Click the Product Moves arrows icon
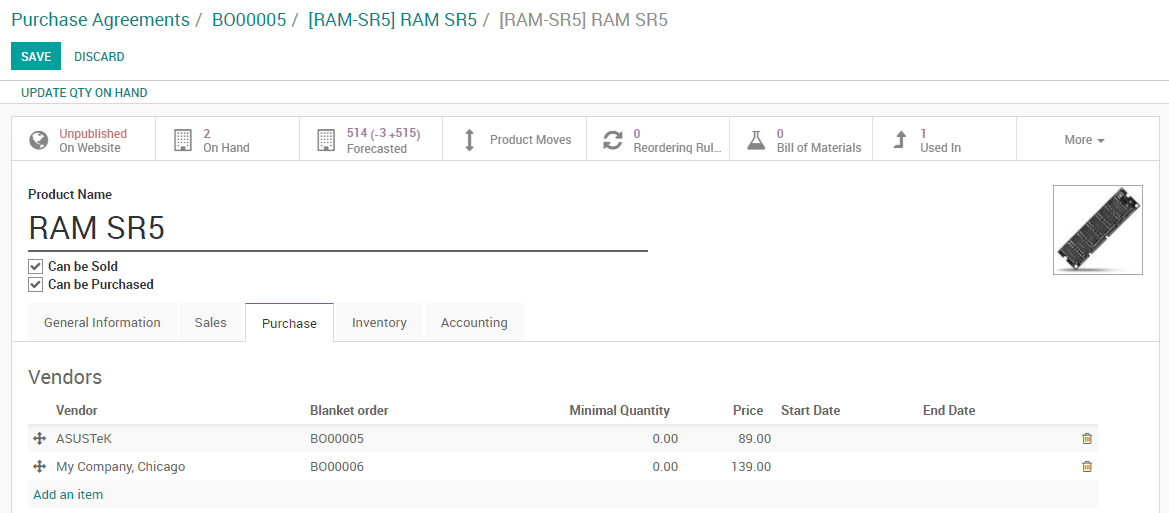This screenshot has height=513, width=1169. point(469,140)
